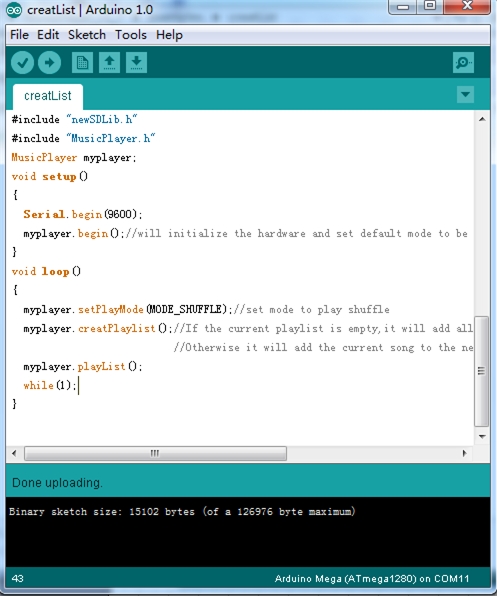
Task: Open the Sketch menu
Action: point(87,35)
